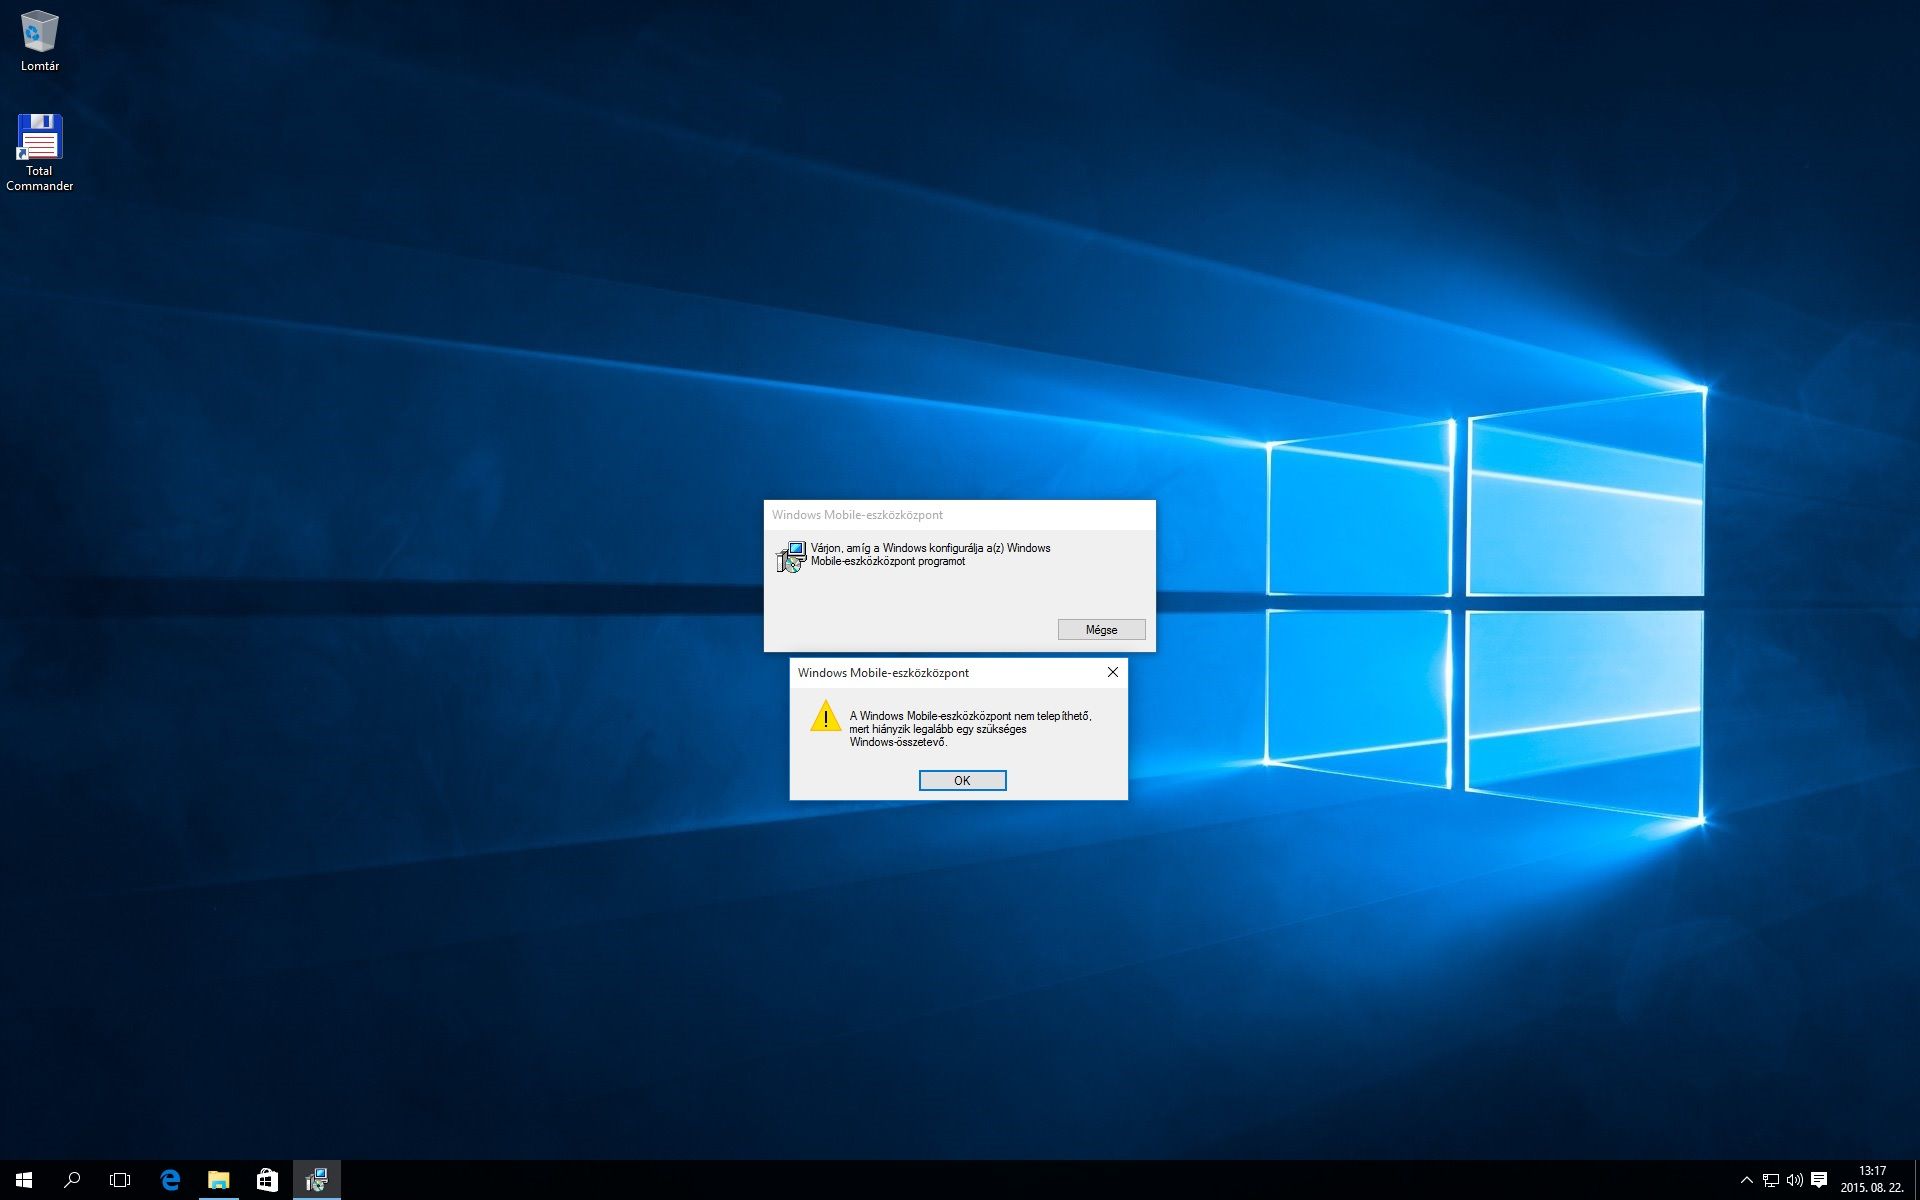1920x1200 pixels.
Task: Click the warning message text about missing component
Action: [970, 729]
